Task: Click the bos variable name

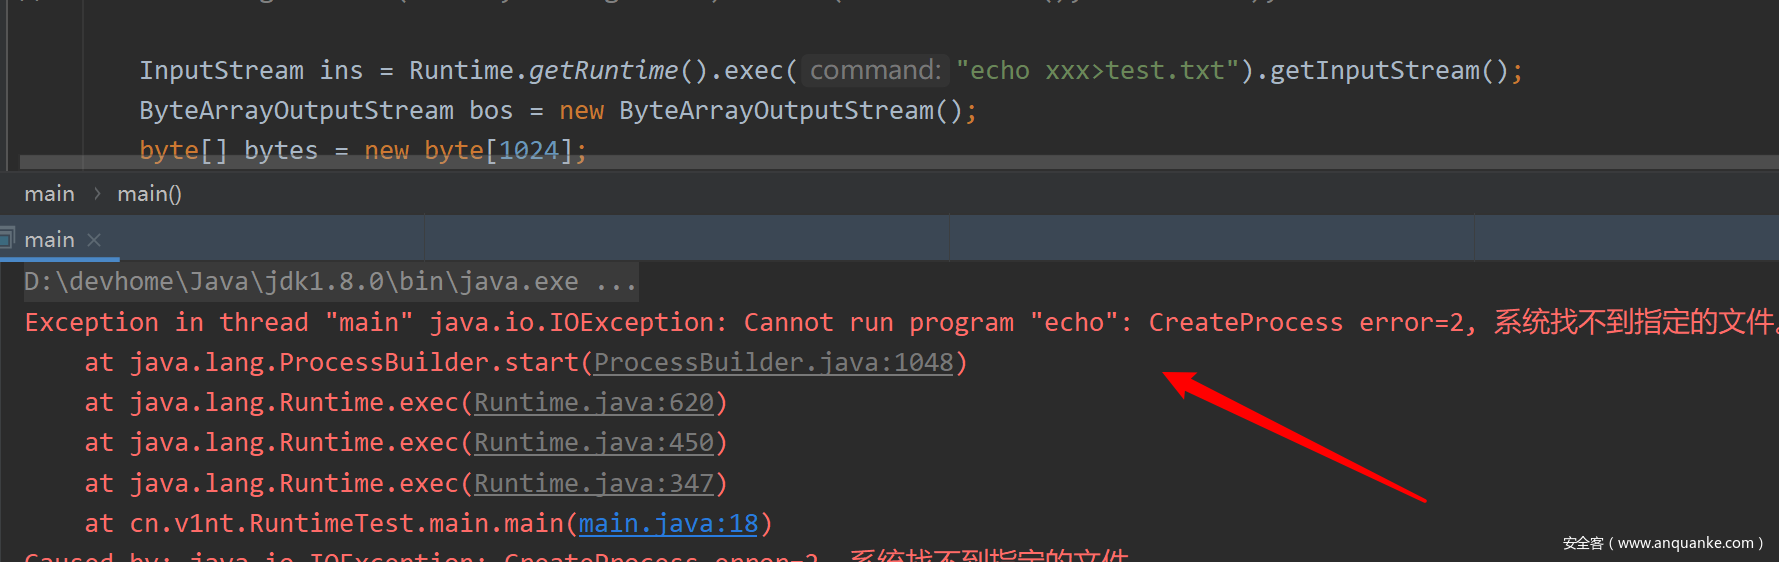Action: 491,110
